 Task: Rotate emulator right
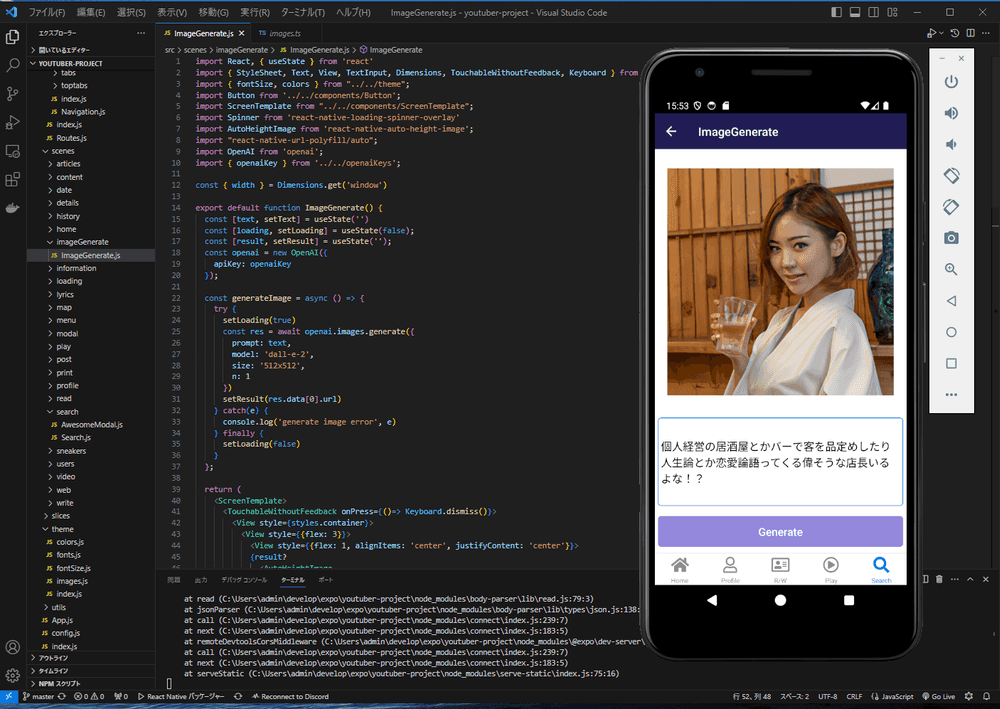pos(951,207)
